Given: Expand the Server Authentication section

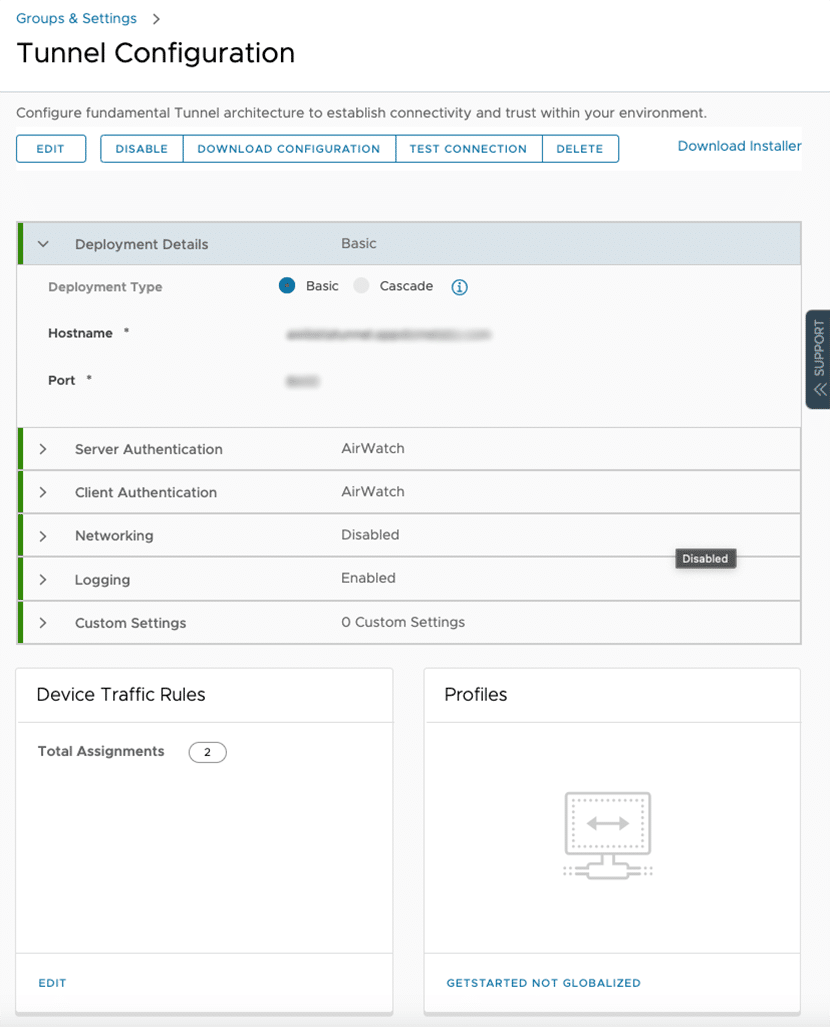Looking at the screenshot, I should click(x=43, y=449).
